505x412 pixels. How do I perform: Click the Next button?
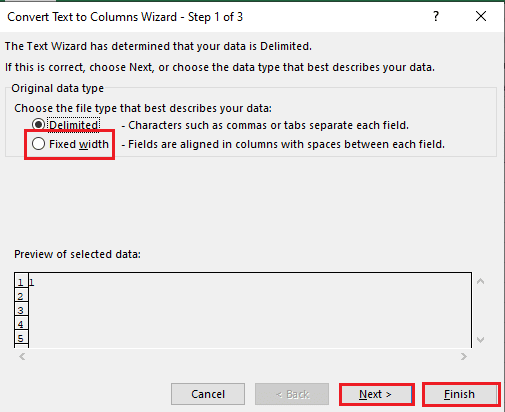click(x=377, y=394)
